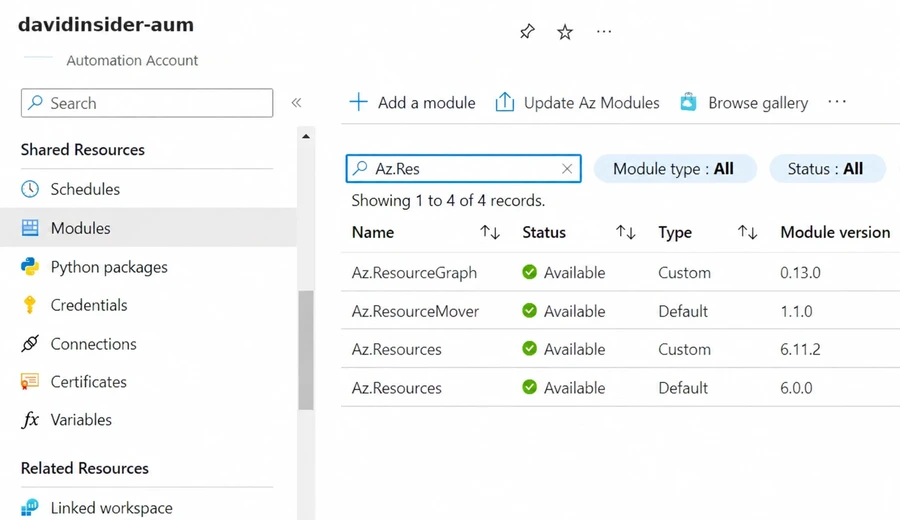Open the Module type : All filter
This screenshot has height=520, width=900.
point(674,169)
